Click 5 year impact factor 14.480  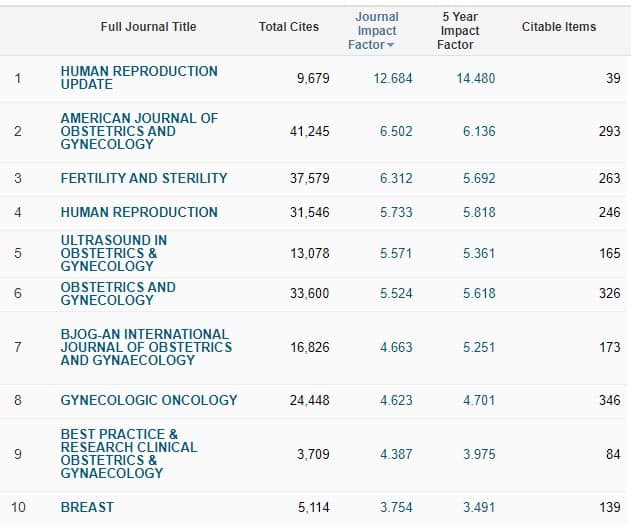point(475,78)
